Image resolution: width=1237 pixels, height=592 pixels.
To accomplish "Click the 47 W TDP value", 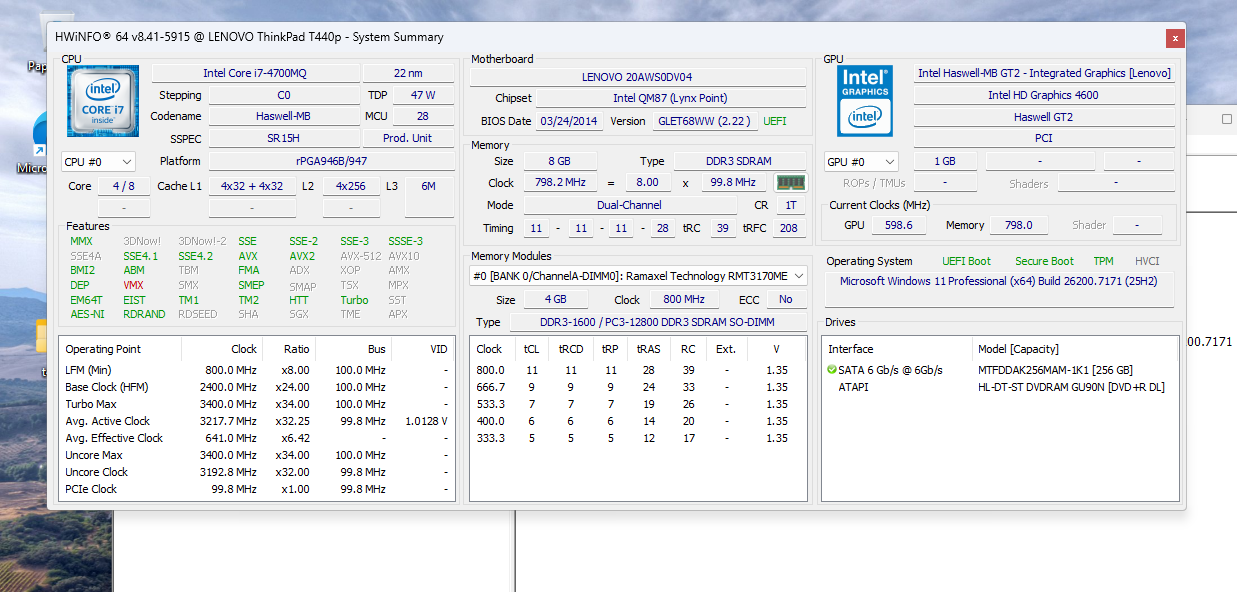I will 424,95.
